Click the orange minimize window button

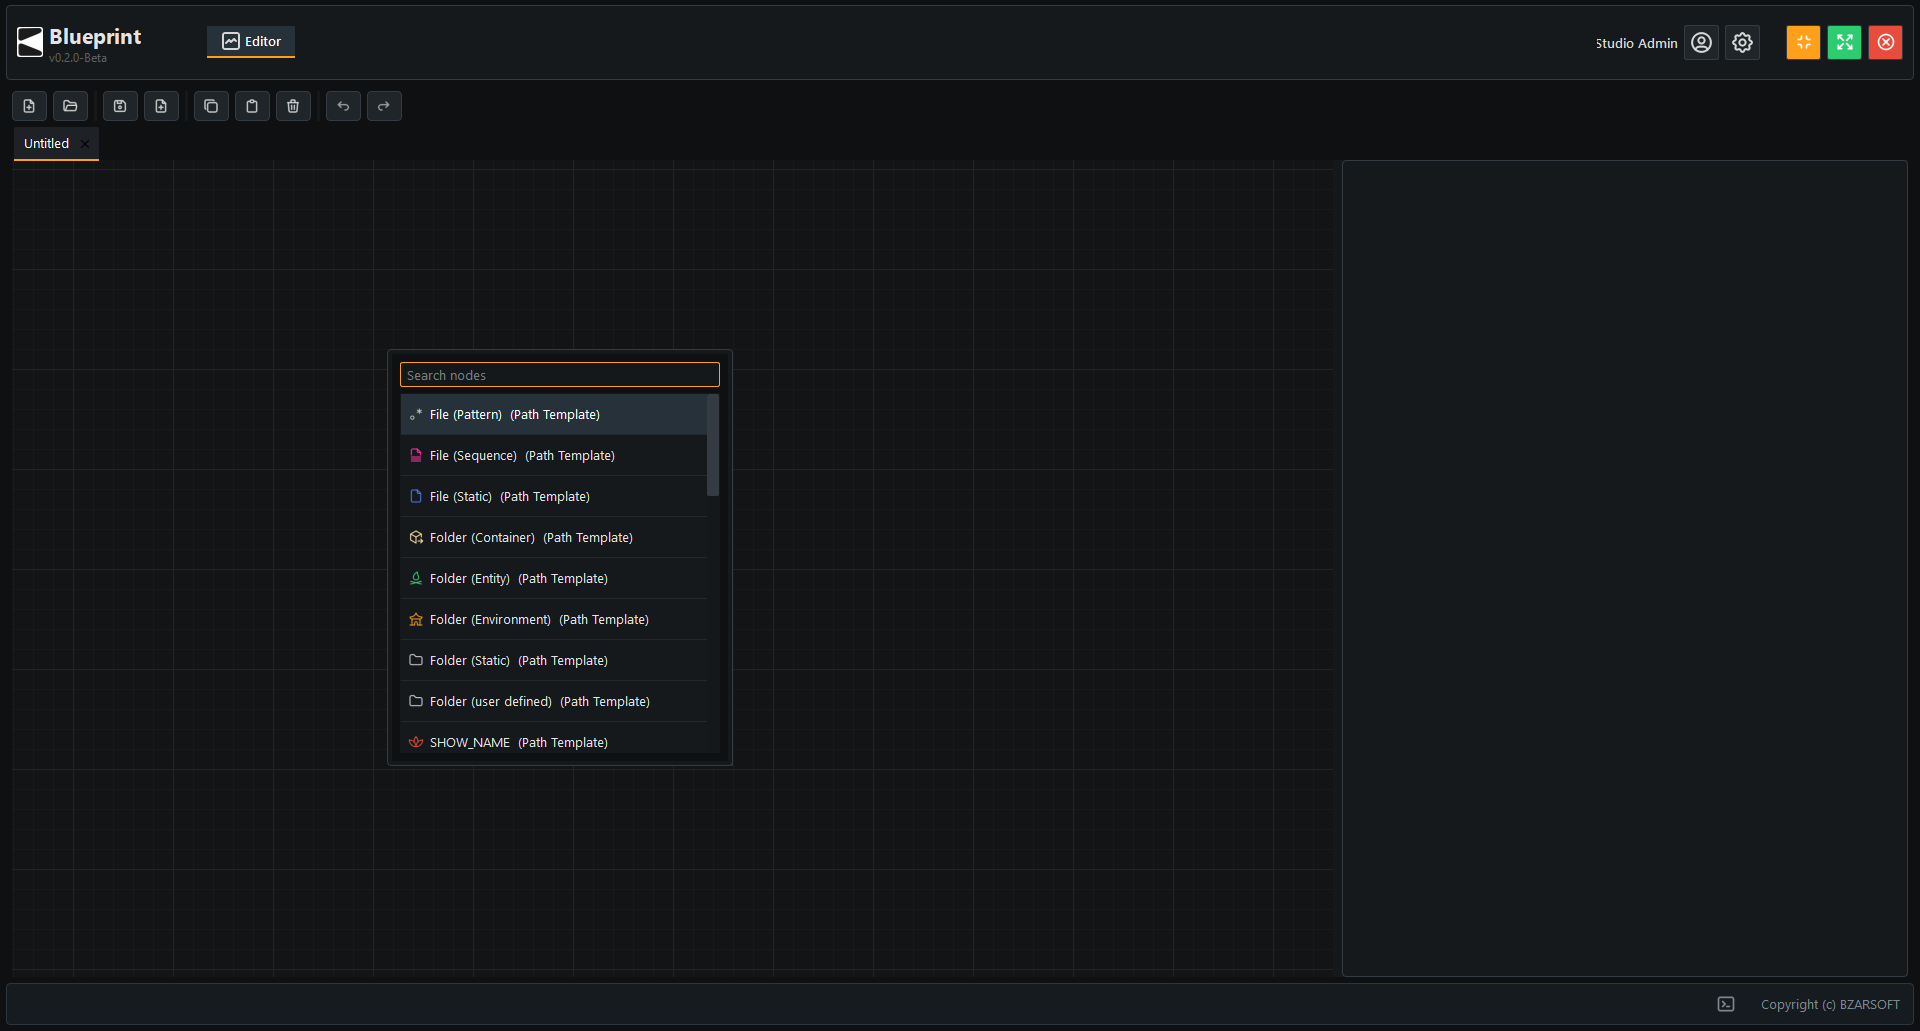pyautogui.click(x=1803, y=42)
